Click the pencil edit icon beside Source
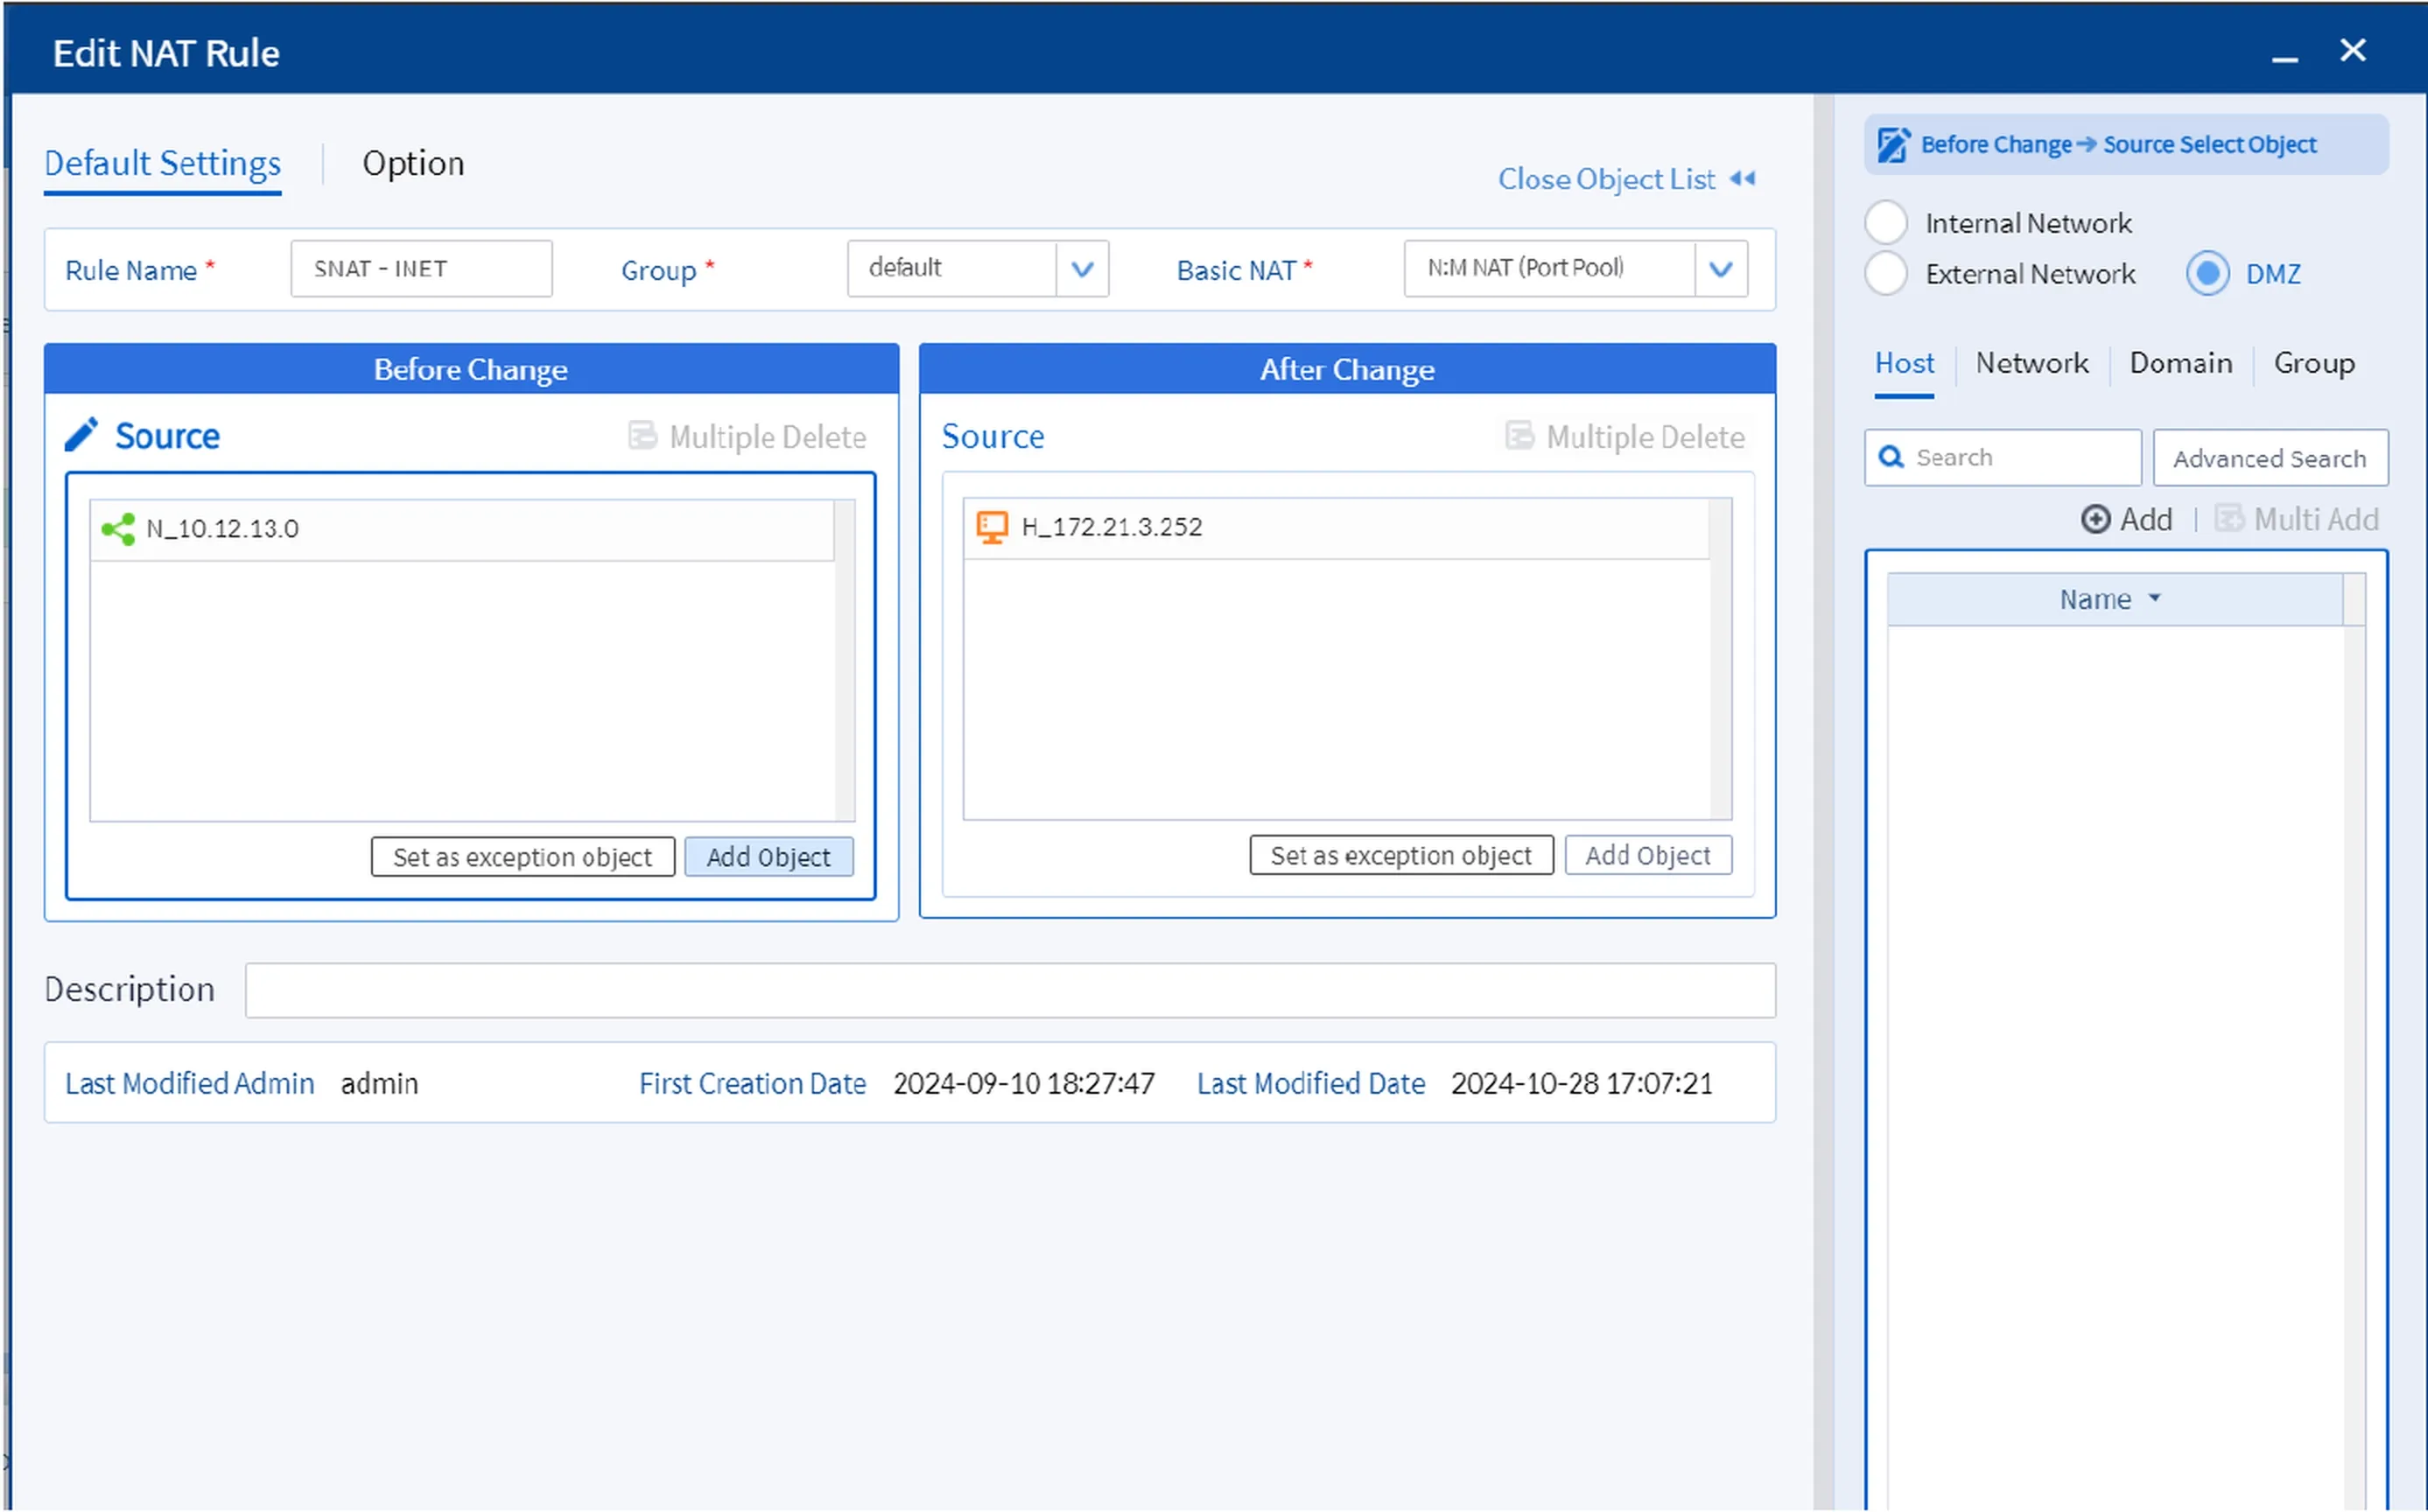Screen dimensions: 2428x1512 tap(81, 435)
